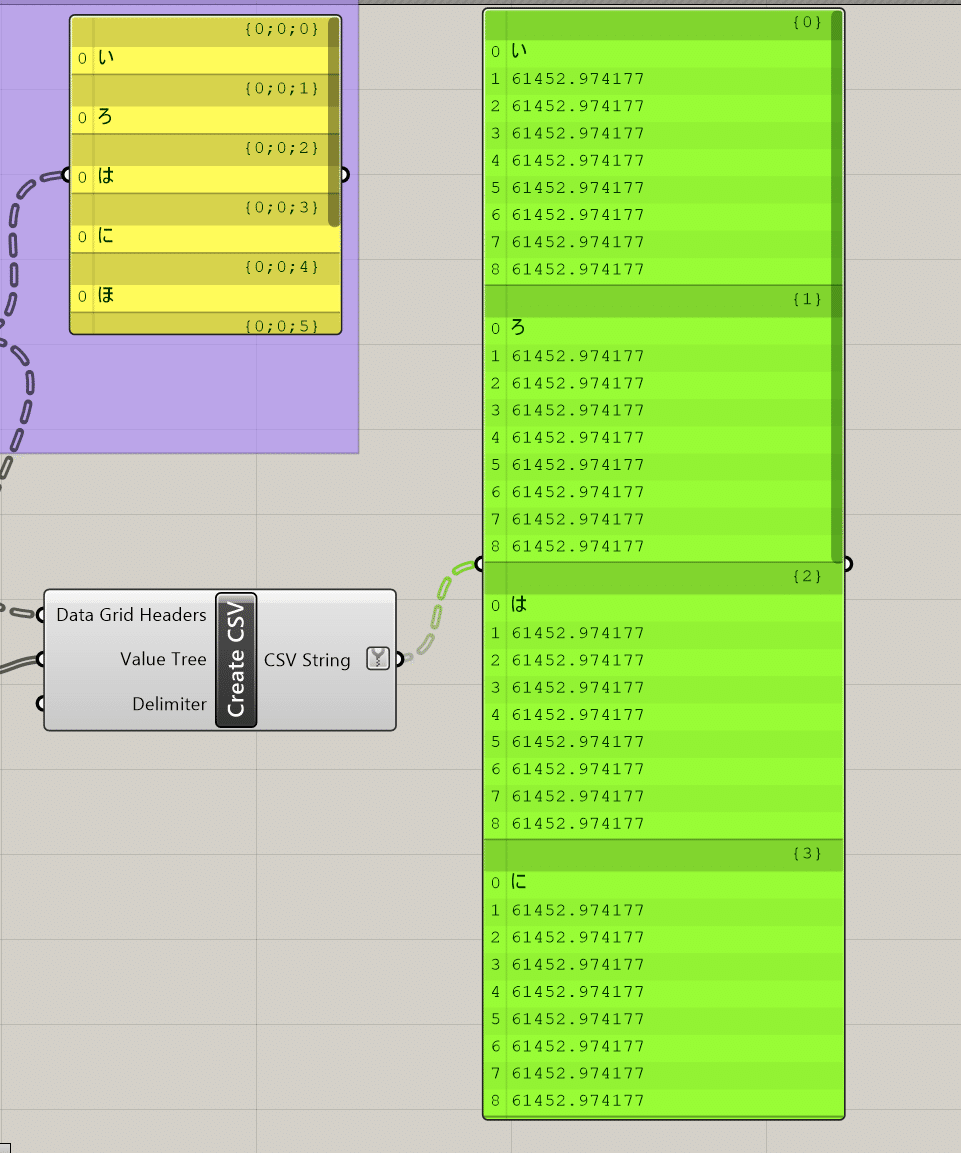Click branch header {0;0;4} in yellow panel

pos(206,268)
